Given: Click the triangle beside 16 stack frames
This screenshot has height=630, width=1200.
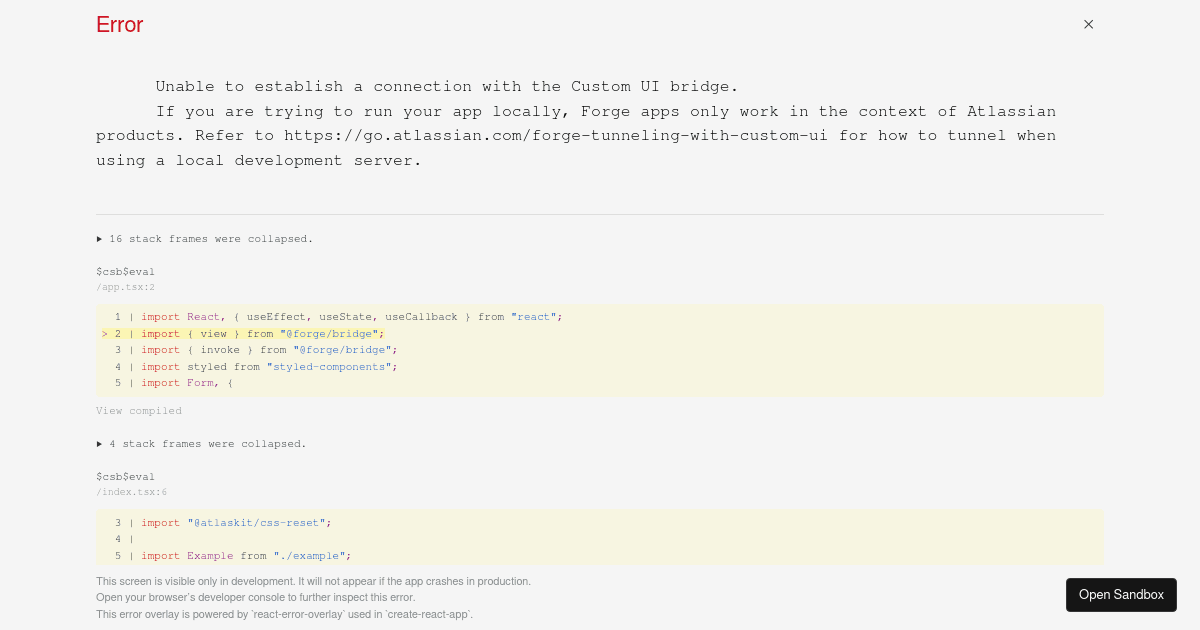Looking at the screenshot, I should (99, 239).
